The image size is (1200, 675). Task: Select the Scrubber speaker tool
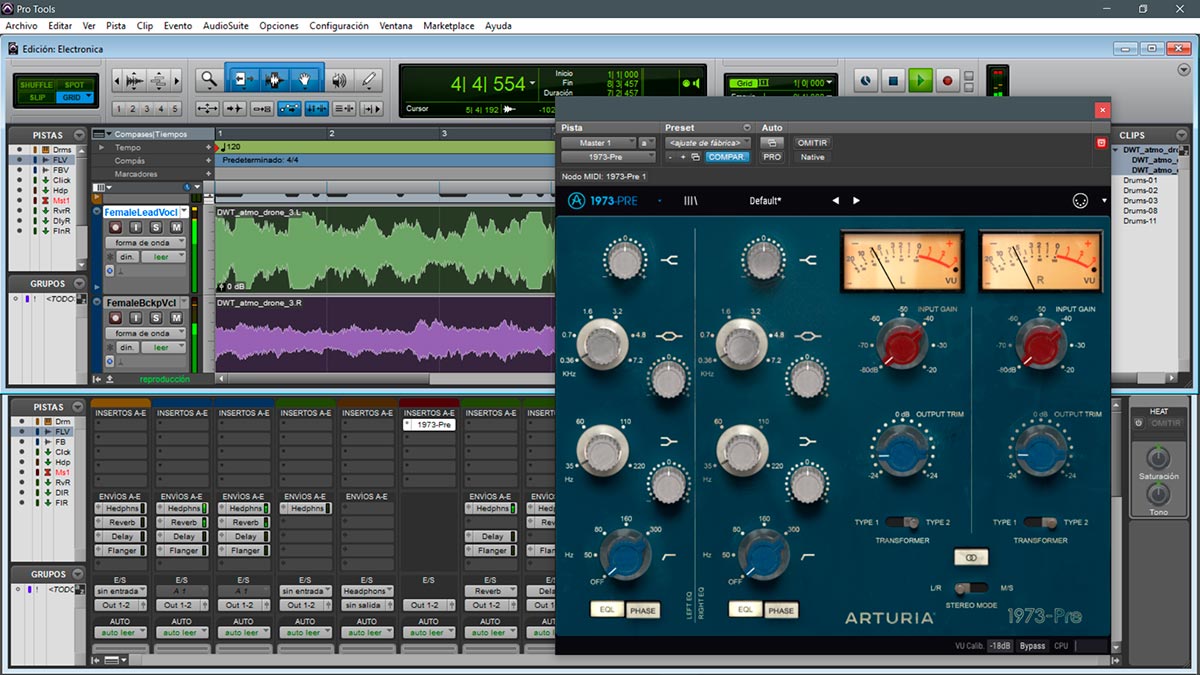339,80
